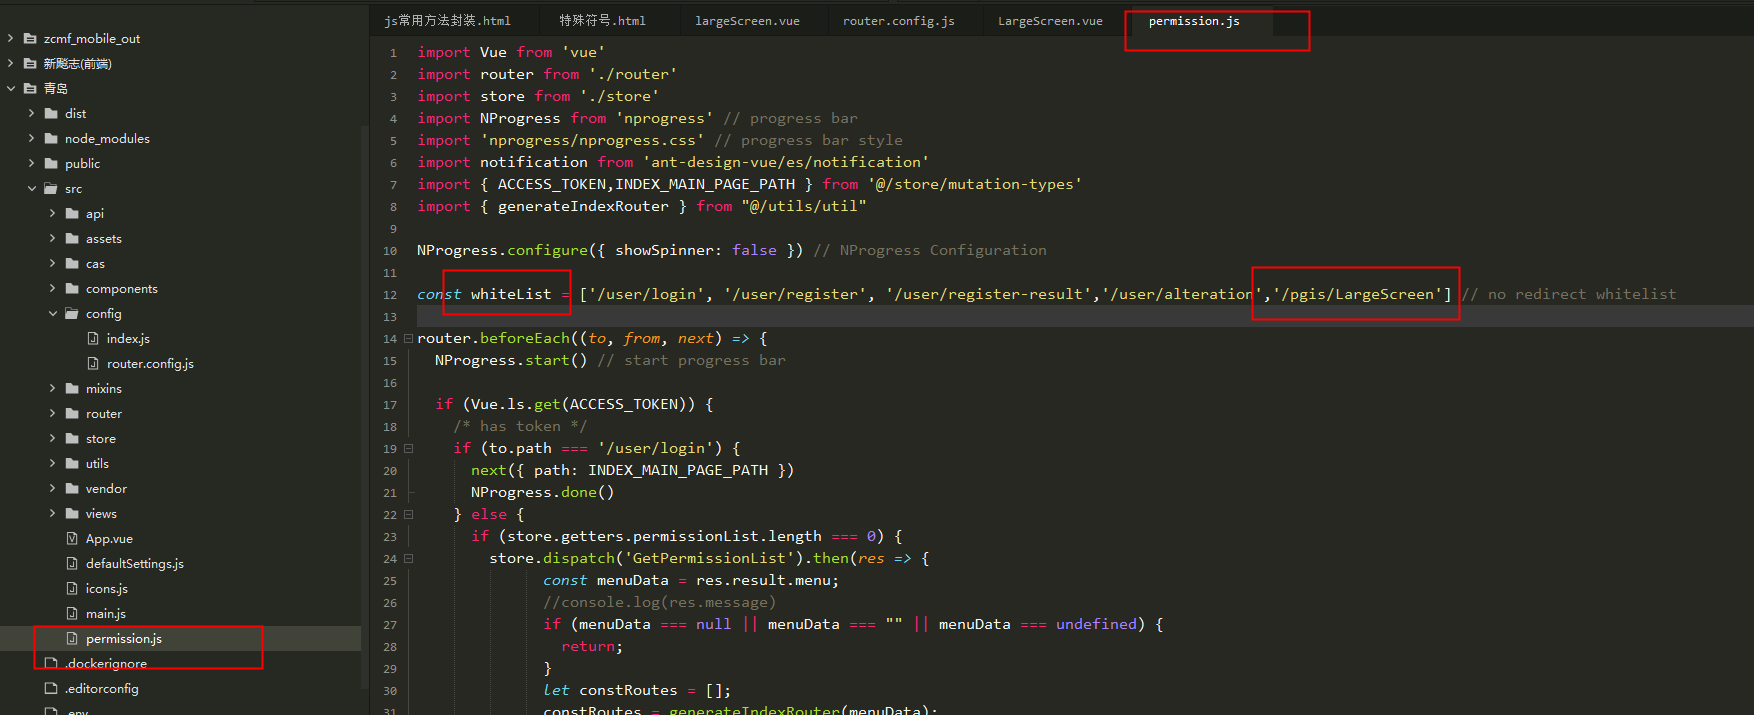Expand the node_modules folder arrow
Viewport: 1754px width, 715px height.
31,138
